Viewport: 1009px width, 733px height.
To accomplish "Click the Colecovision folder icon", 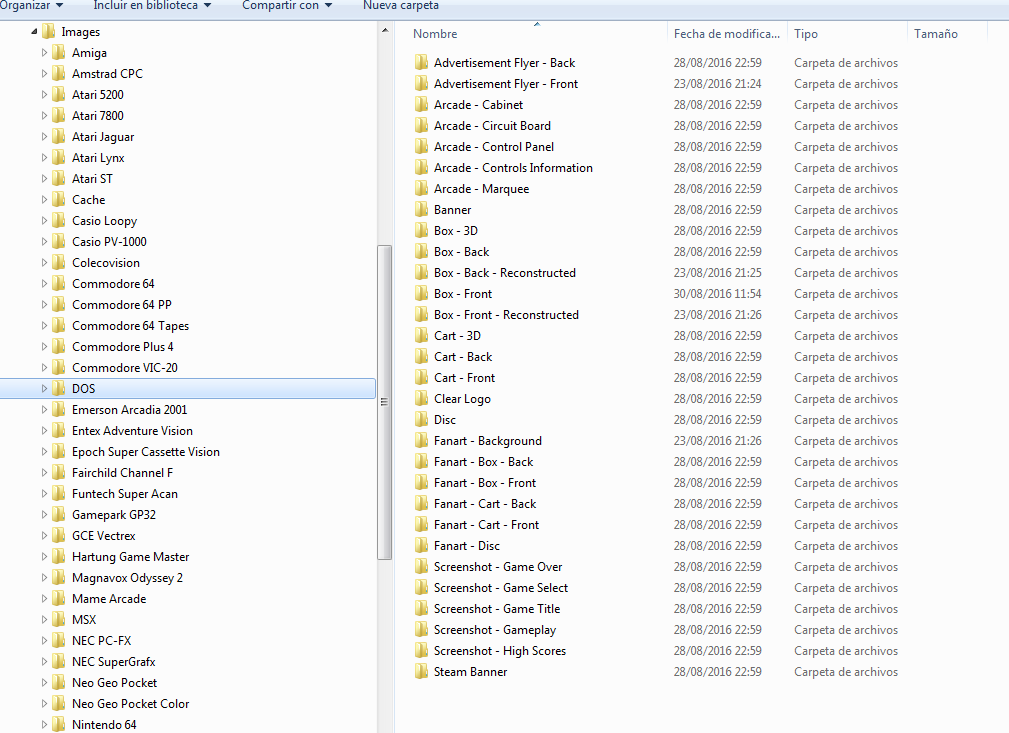I will click(x=59, y=263).
